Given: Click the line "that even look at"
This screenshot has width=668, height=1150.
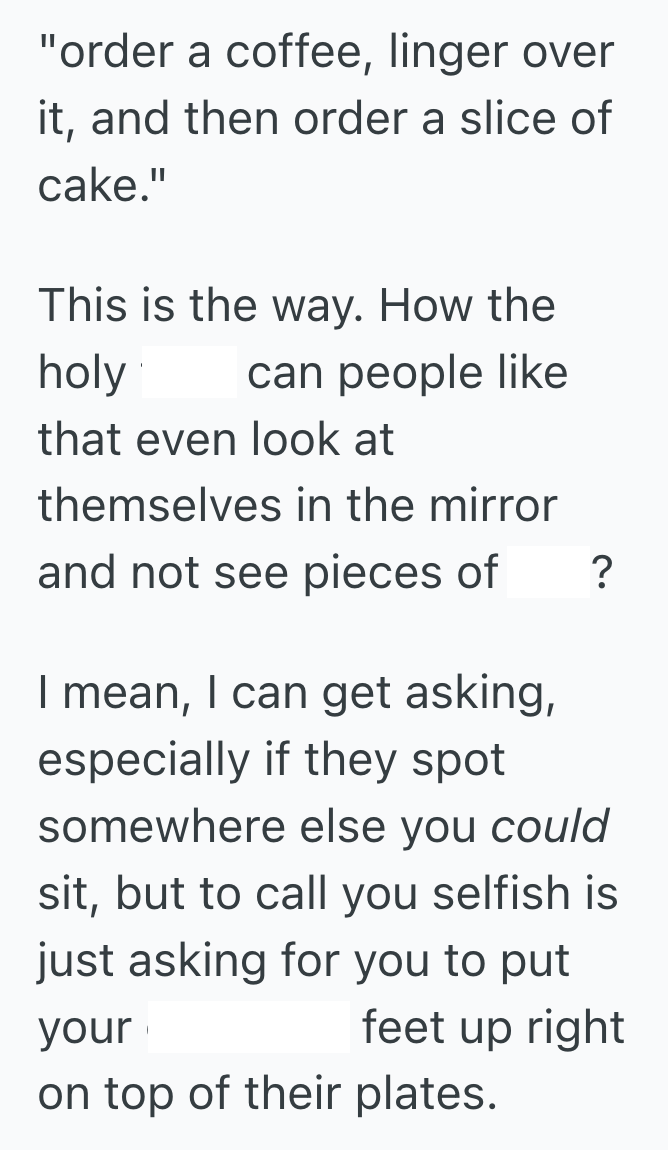Looking at the screenshot, I should pos(216,440).
